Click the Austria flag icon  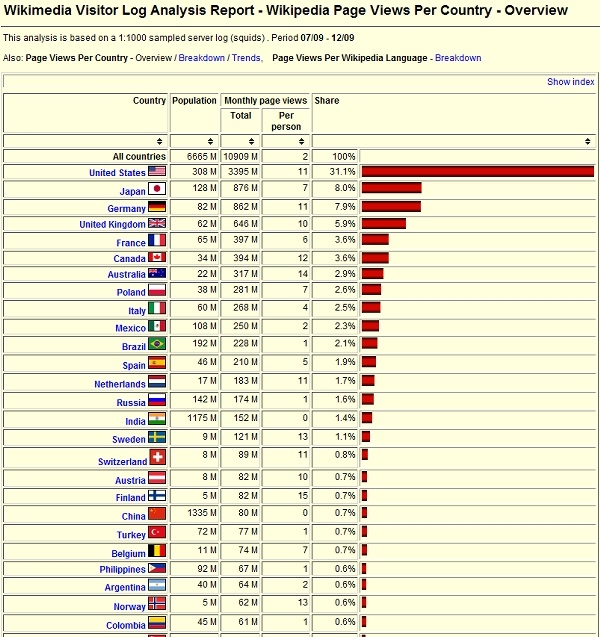[157, 478]
